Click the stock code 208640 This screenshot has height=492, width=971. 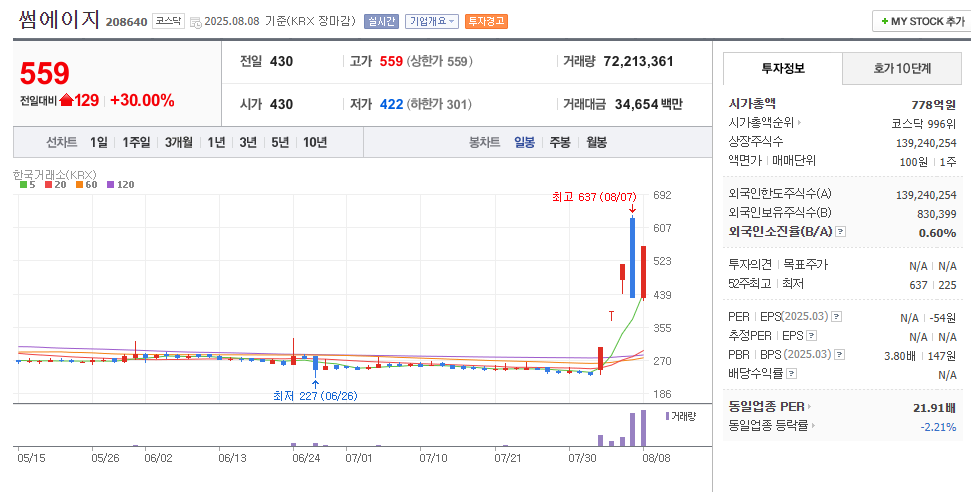126,22
